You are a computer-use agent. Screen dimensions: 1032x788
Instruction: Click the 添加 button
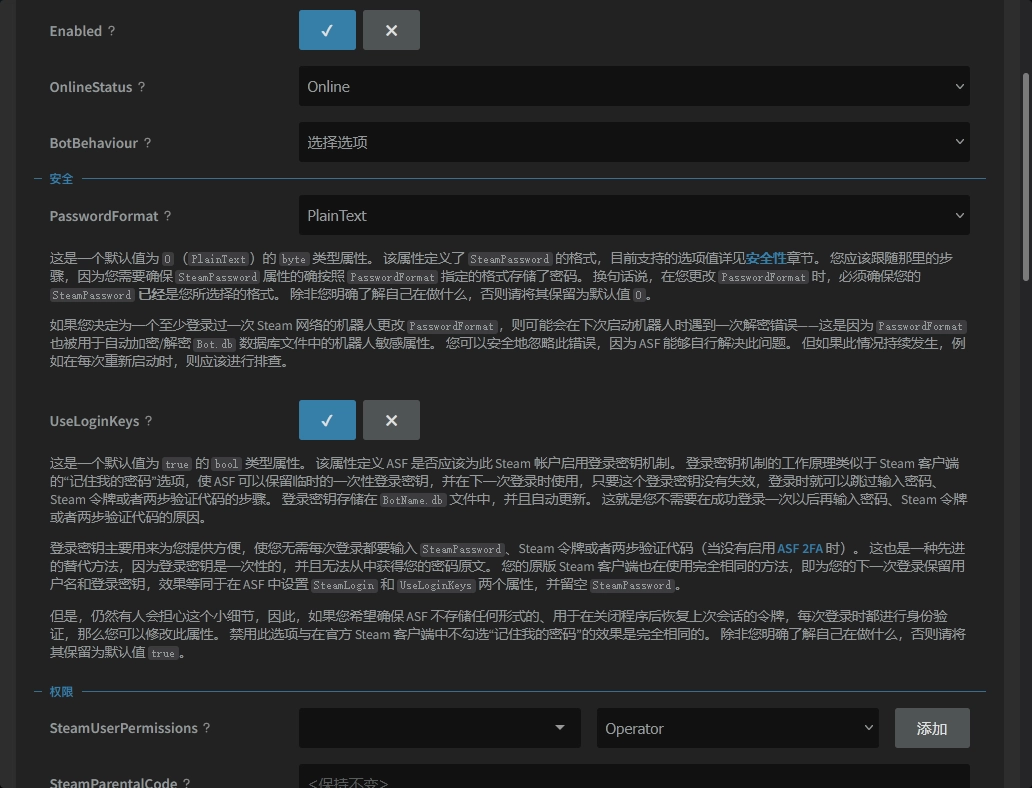(x=932, y=728)
